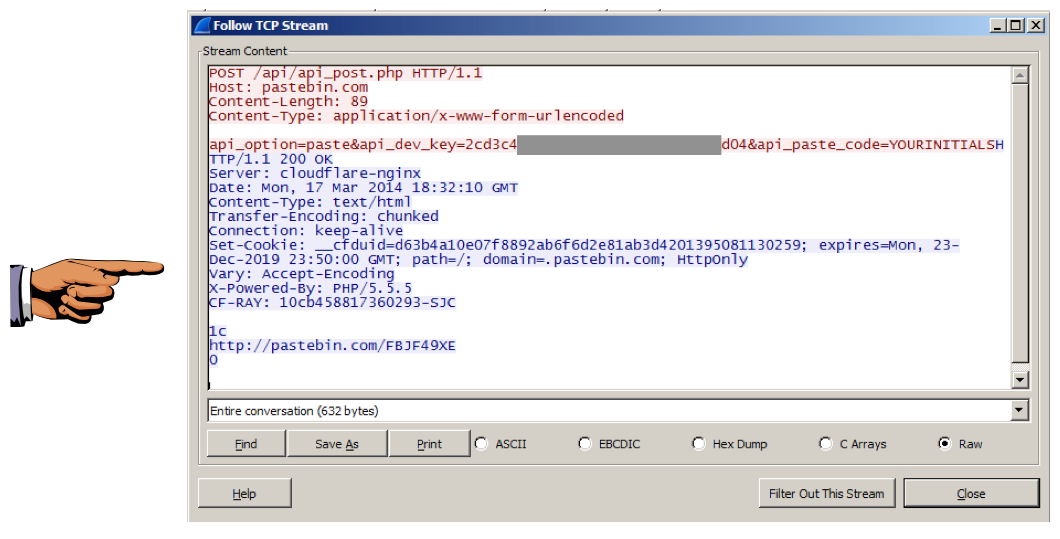Select the ASCII radio button
1060x539 pixels.
click(481, 444)
